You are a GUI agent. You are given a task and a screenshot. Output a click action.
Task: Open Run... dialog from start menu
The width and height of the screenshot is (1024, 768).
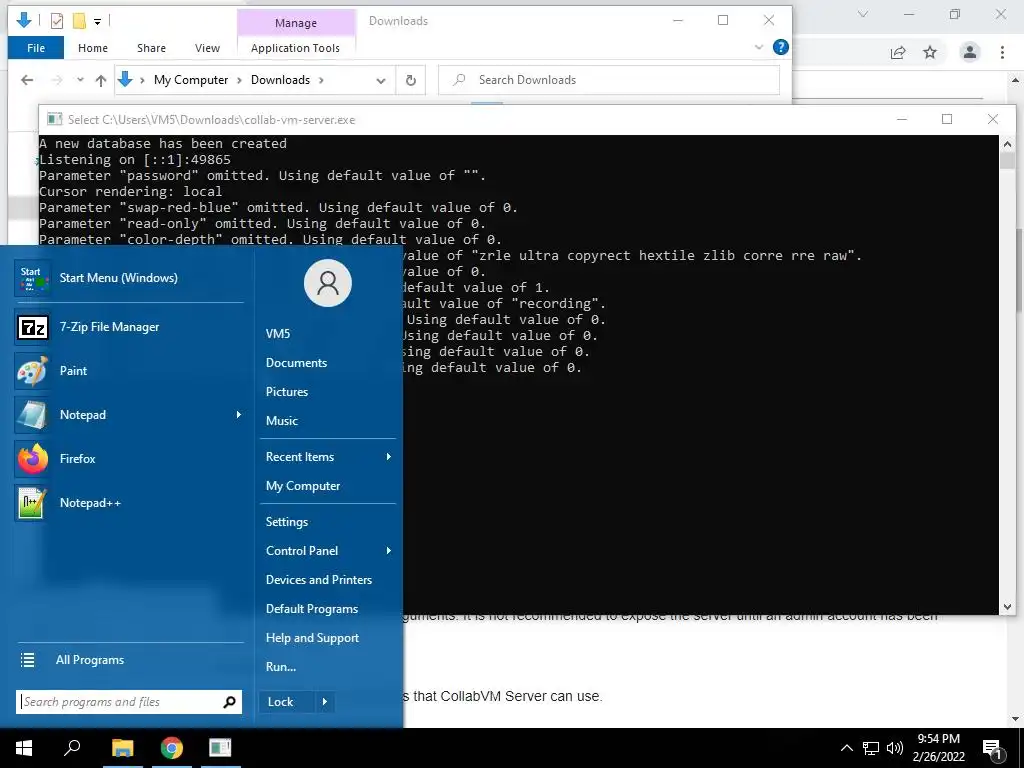[281, 667]
